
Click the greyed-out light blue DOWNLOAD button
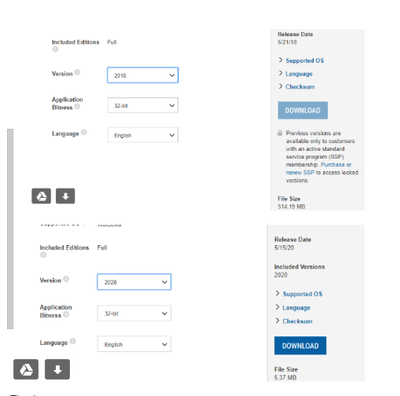tap(303, 110)
